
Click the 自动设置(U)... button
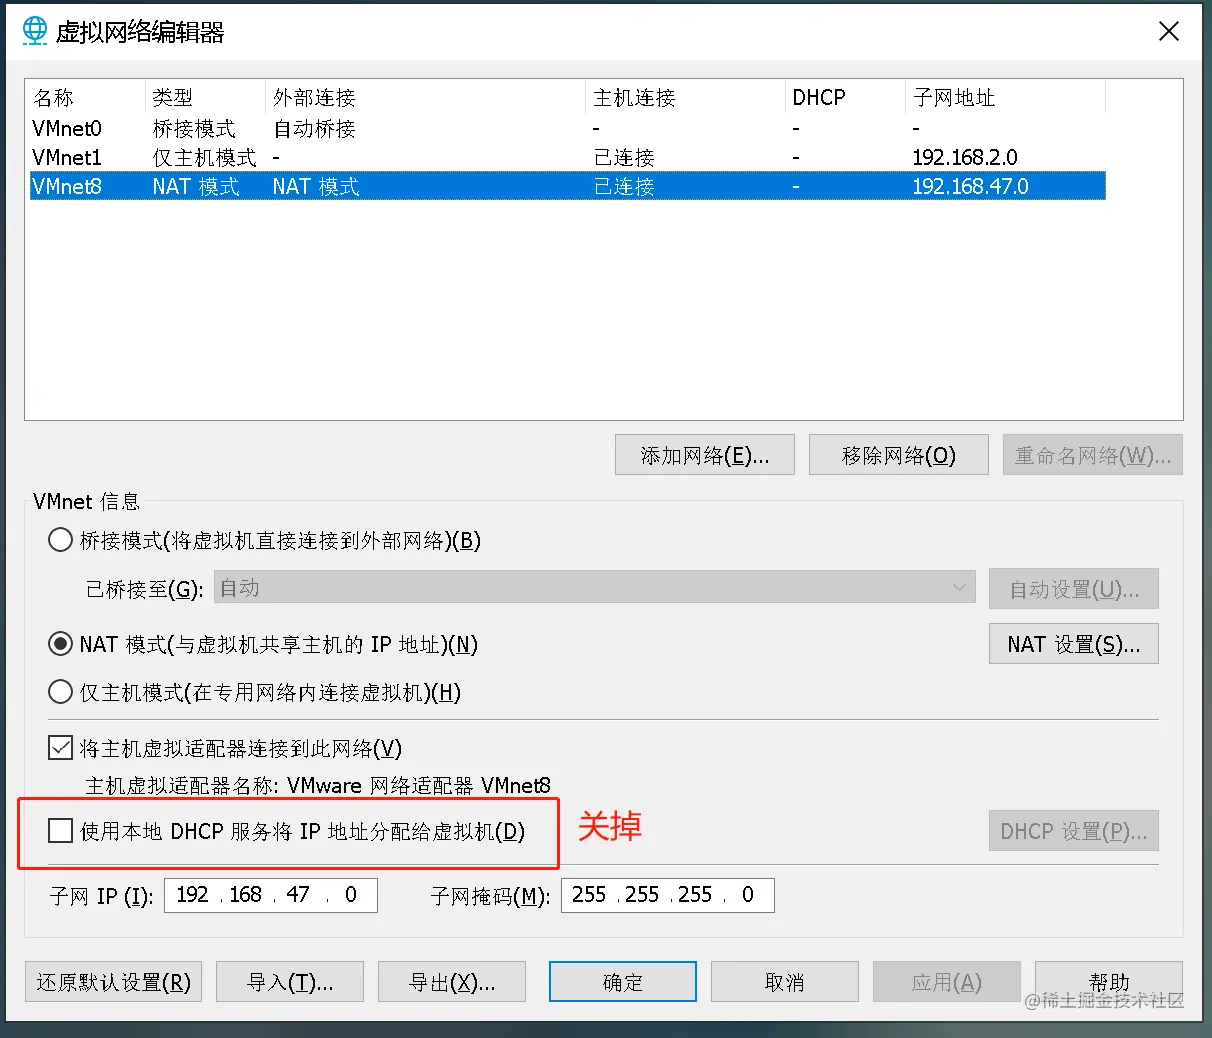(1074, 589)
